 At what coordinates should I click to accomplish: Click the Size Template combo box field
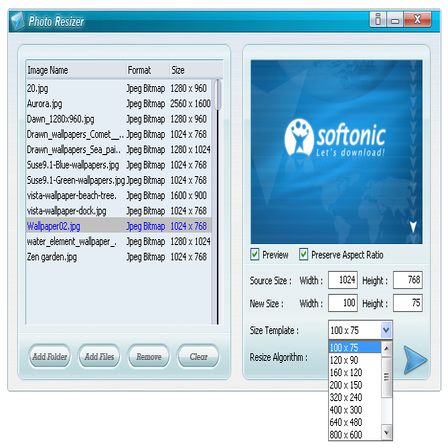360,330
